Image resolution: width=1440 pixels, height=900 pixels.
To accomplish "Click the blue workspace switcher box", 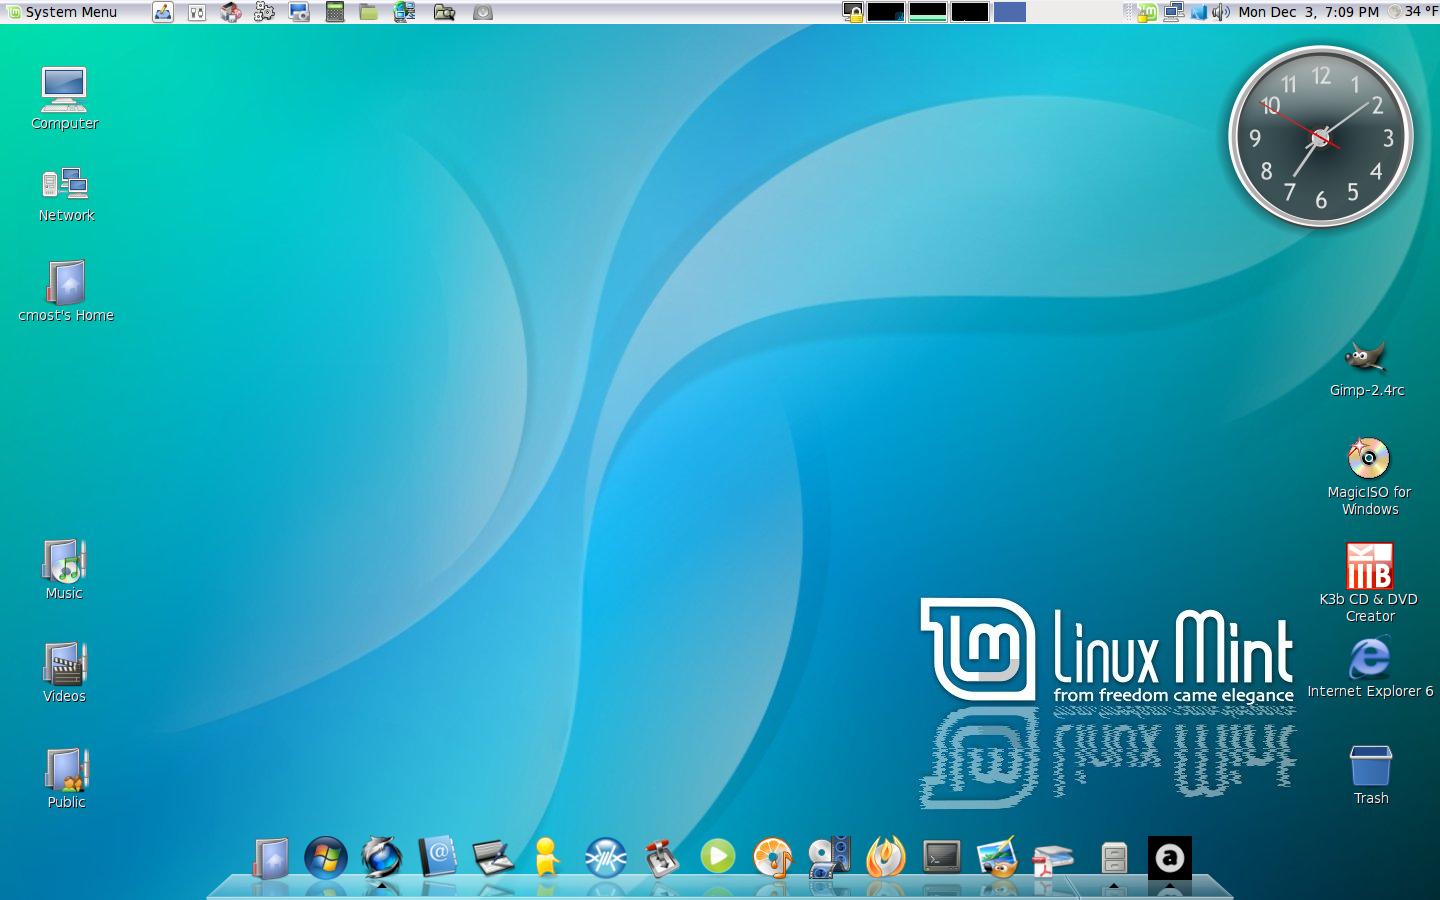I will 1010,12.
